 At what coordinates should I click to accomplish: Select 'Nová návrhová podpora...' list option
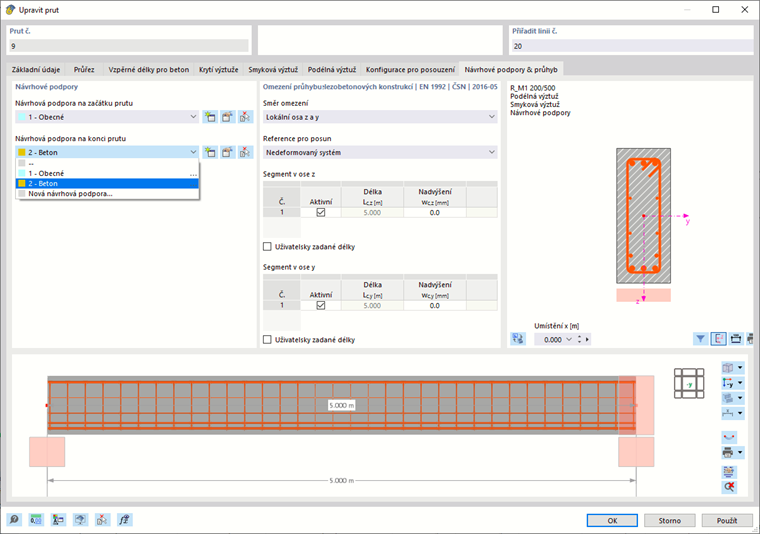tap(107, 194)
